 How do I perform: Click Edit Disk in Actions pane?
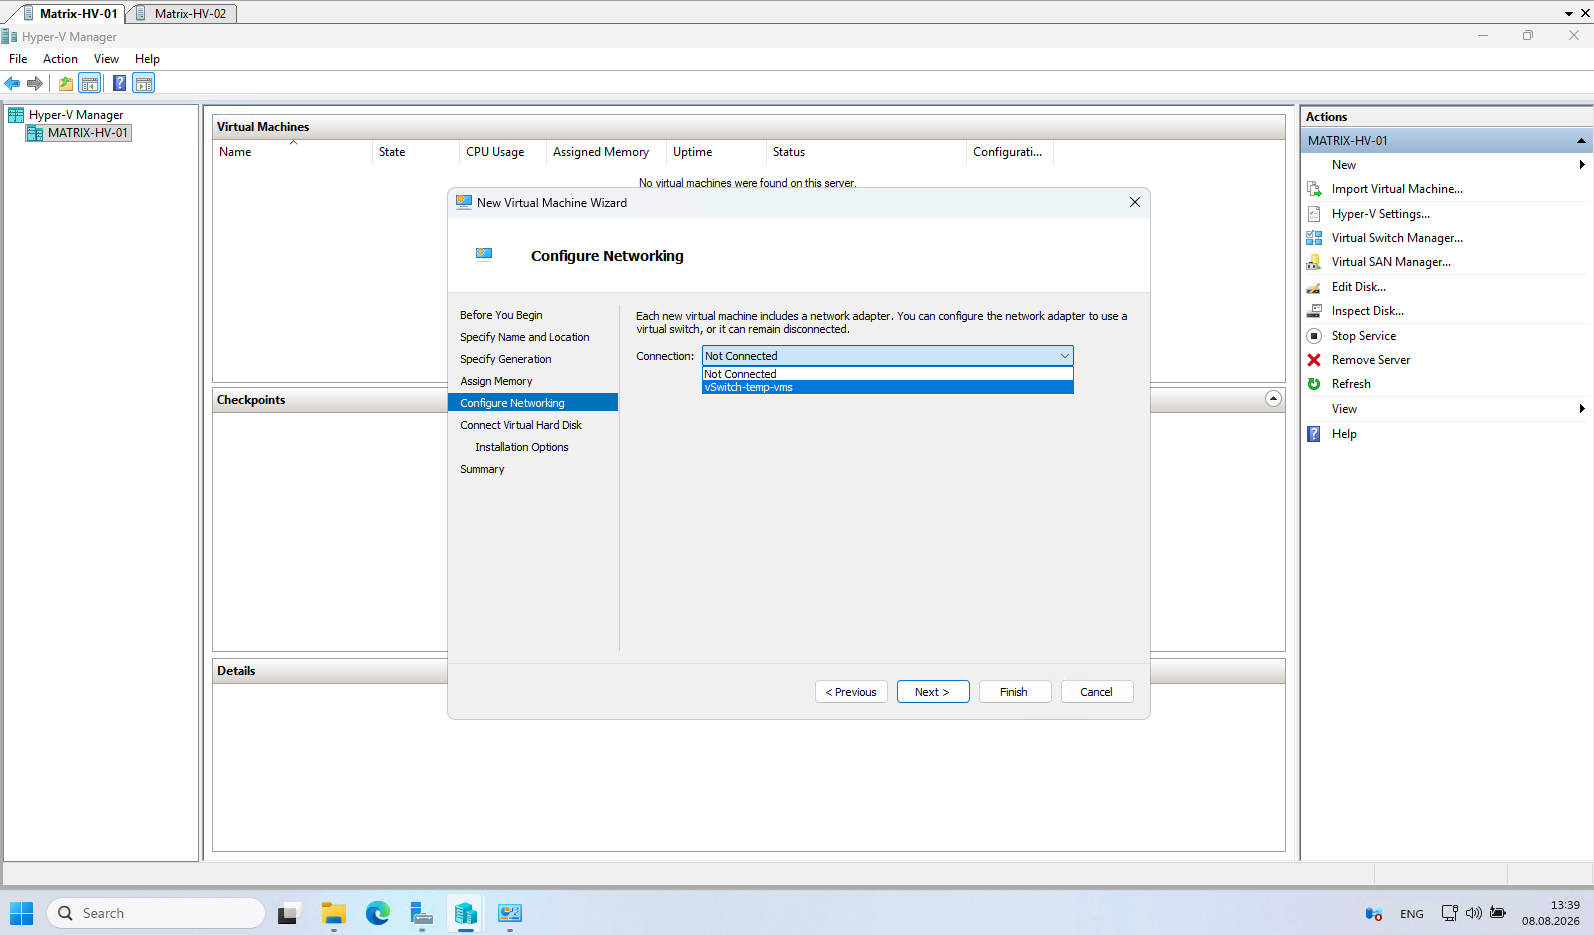click(1358, 287)
